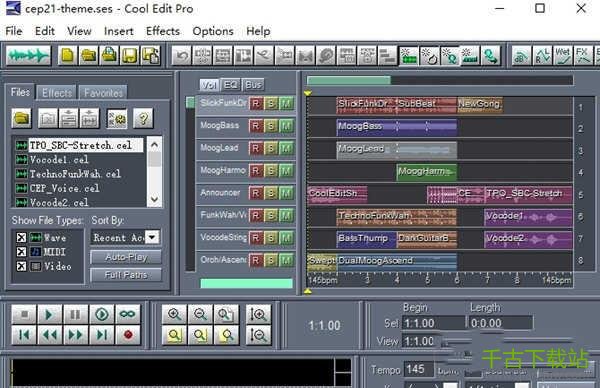600x388 pixels.
Task: Click the Zoom In horizontally magnifier icon
Action: (174, 315)
